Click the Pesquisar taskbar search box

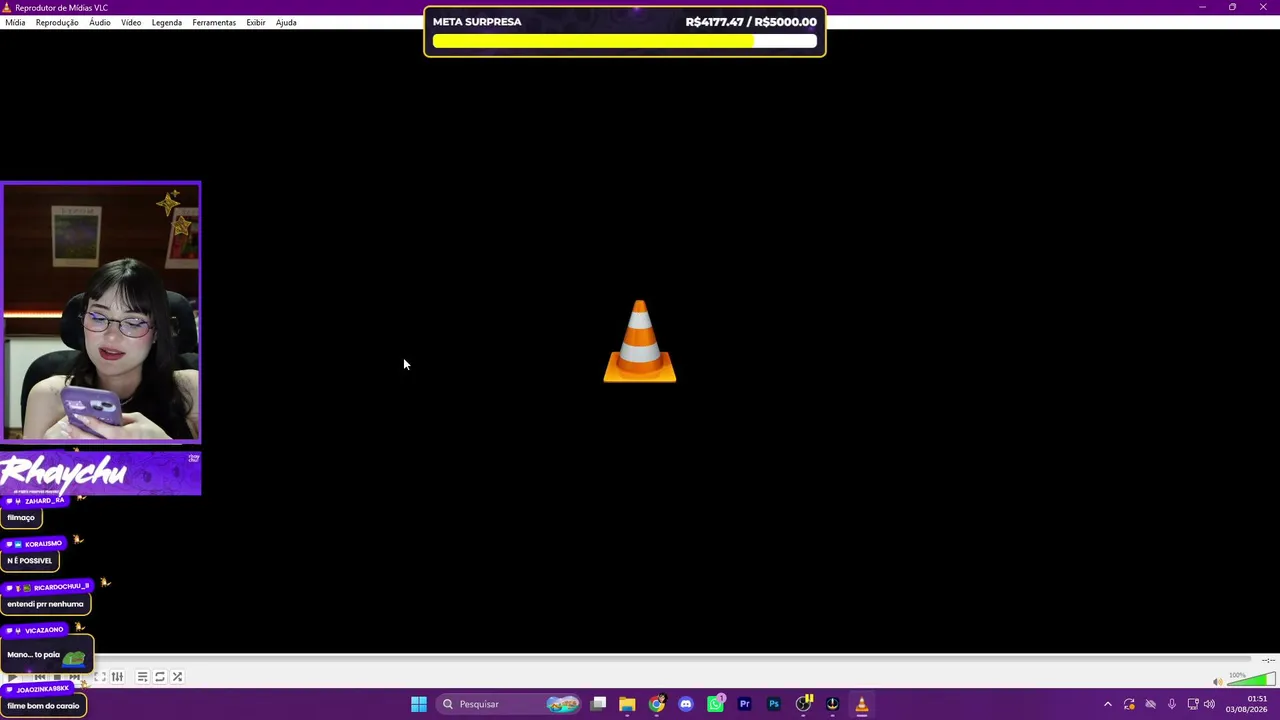510,704
